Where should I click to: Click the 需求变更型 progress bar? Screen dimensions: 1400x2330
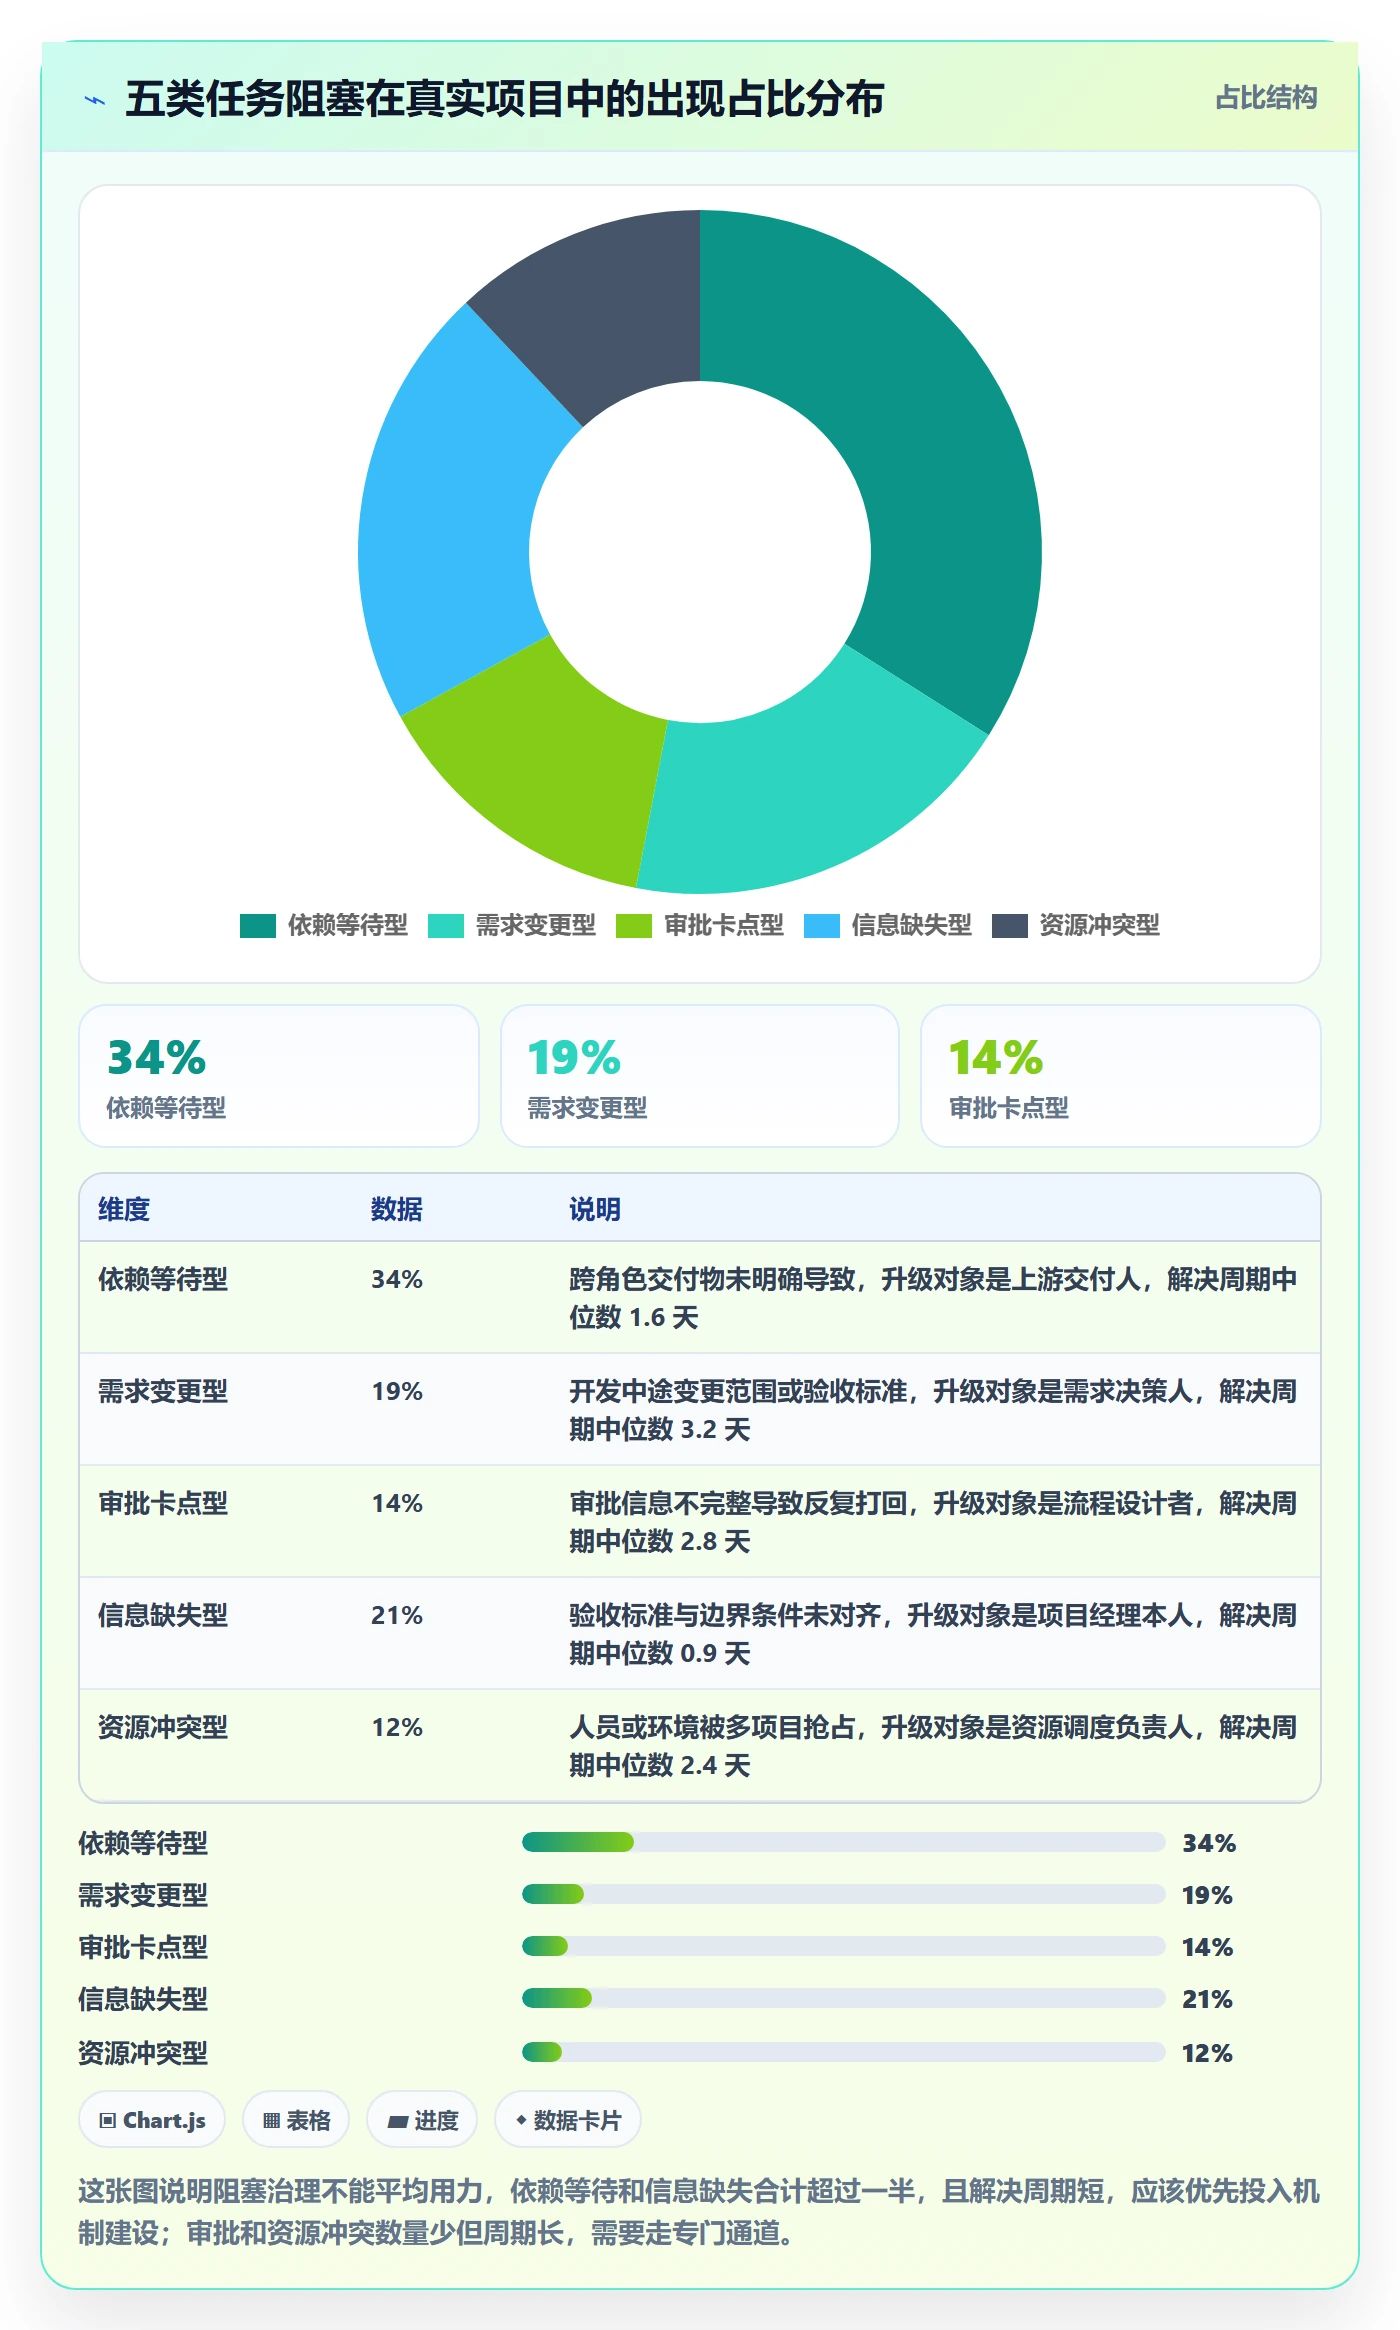pyautogui.click(x=844, y=1894)
